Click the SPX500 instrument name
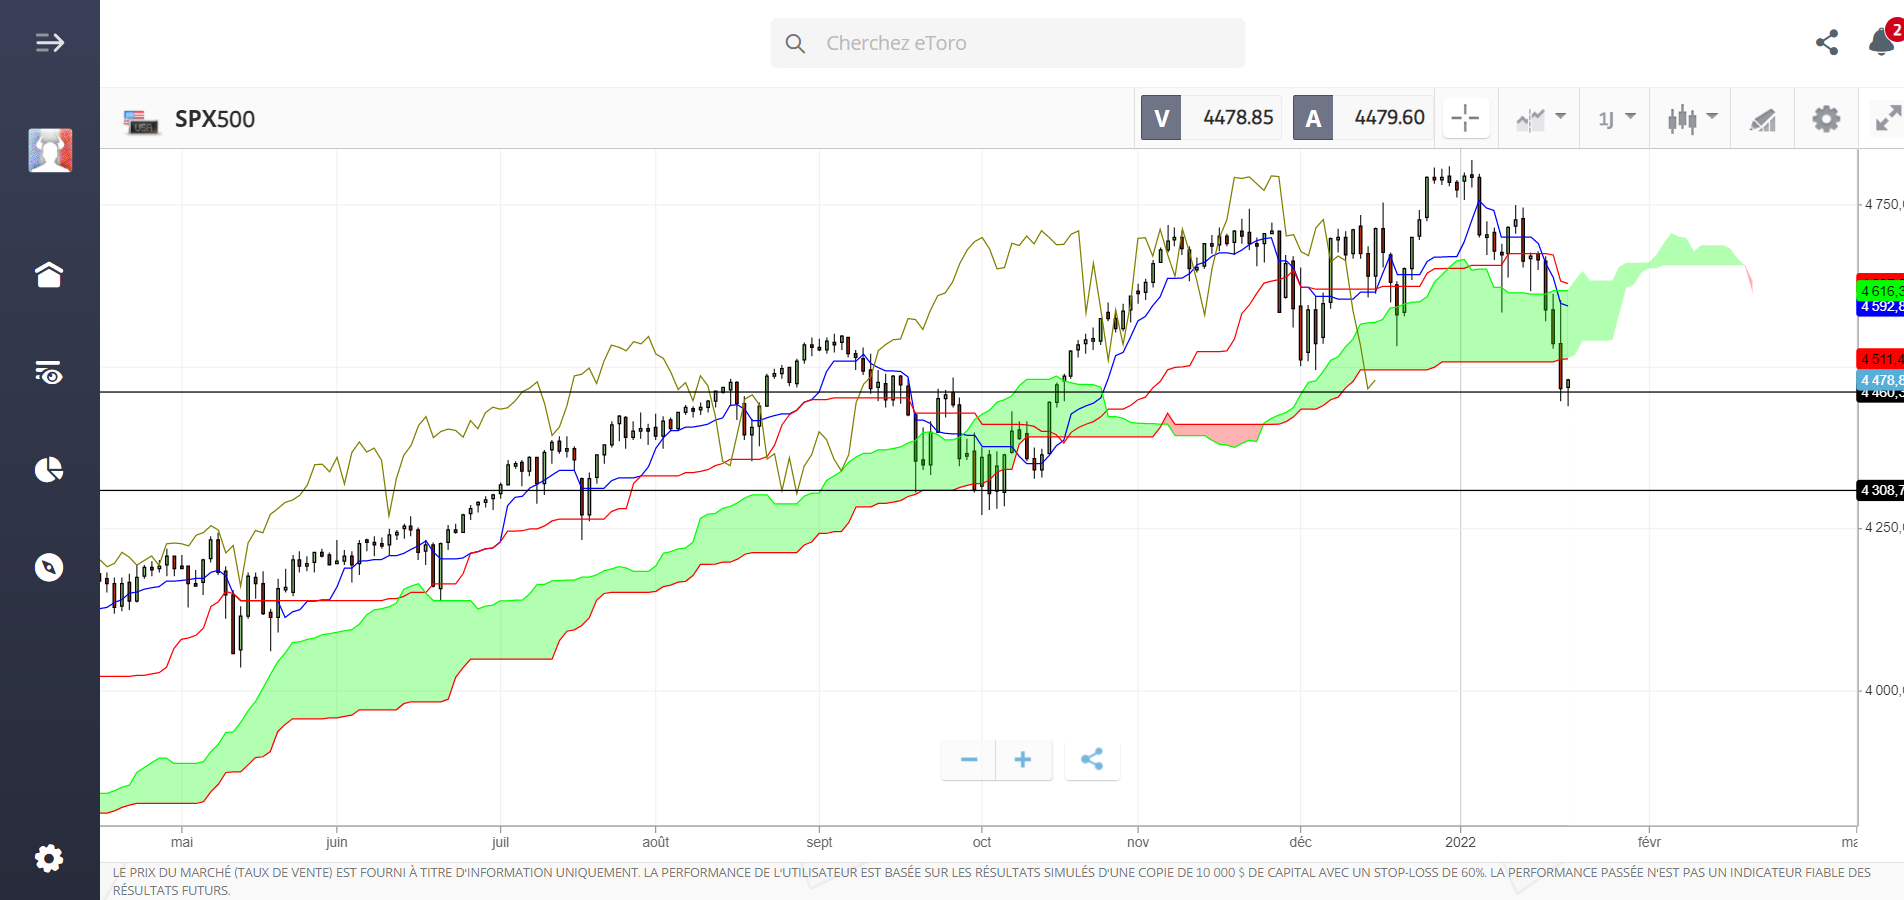Image resolution: width=1904 pixels, height=900 pixels. pos(215,119)
